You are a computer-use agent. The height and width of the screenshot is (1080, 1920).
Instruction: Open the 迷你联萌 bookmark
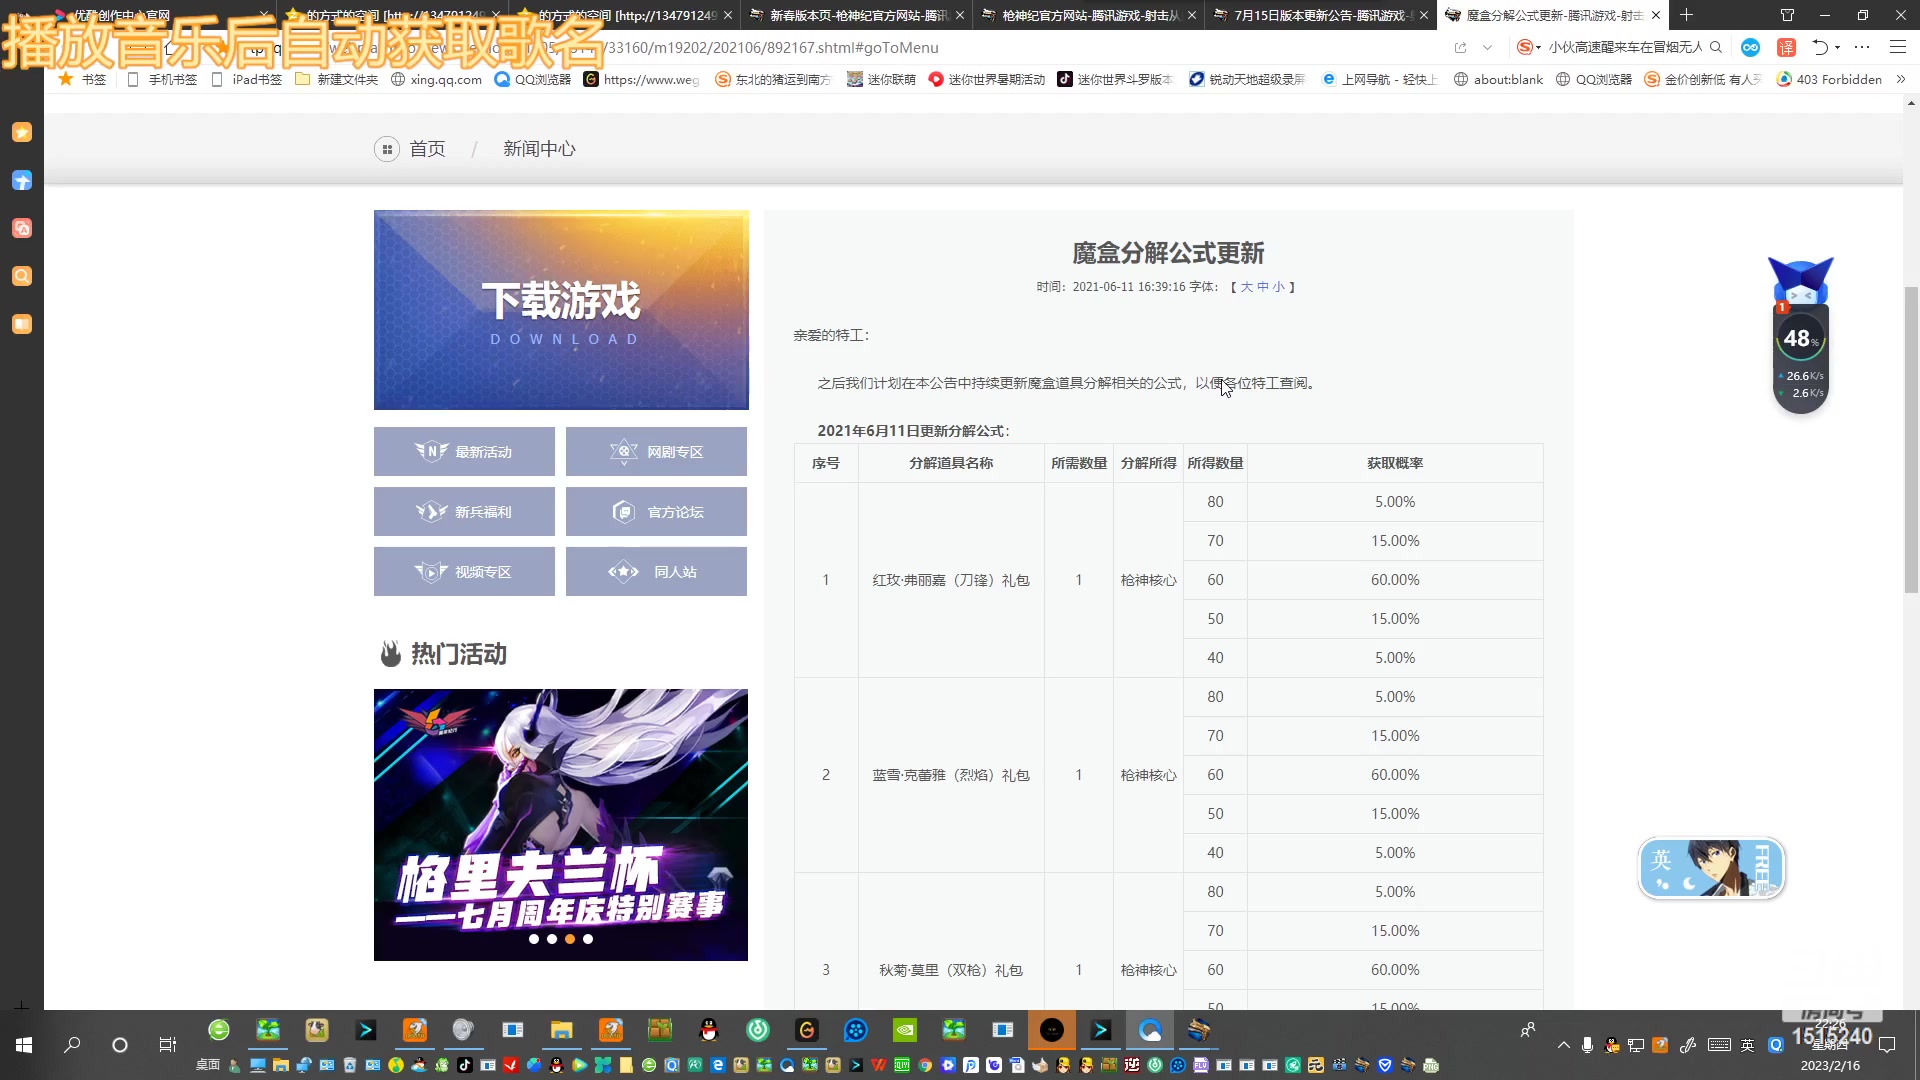tap(881, 79)
